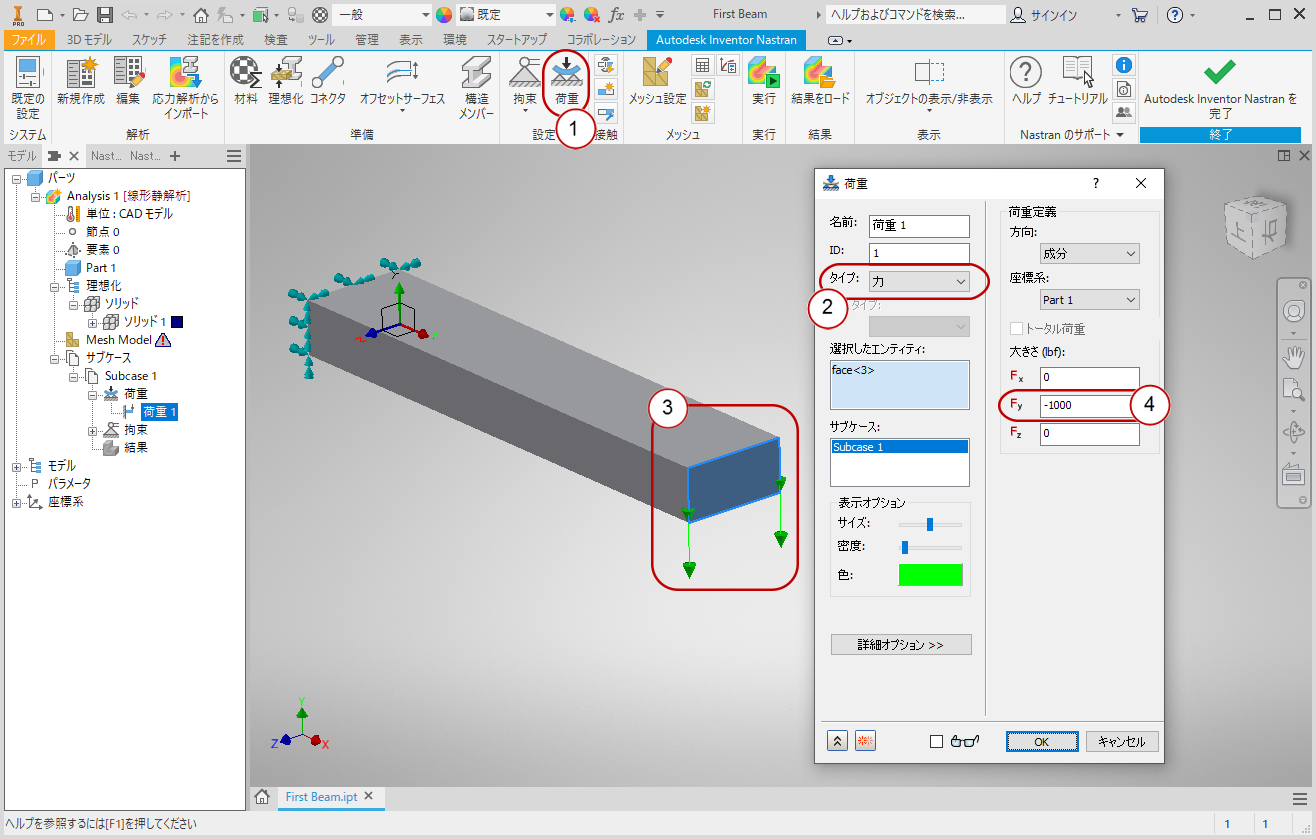1316x839 pixels.
Task: Open the 方向 dropdown showing 成分
Action: coord(1090,254)
